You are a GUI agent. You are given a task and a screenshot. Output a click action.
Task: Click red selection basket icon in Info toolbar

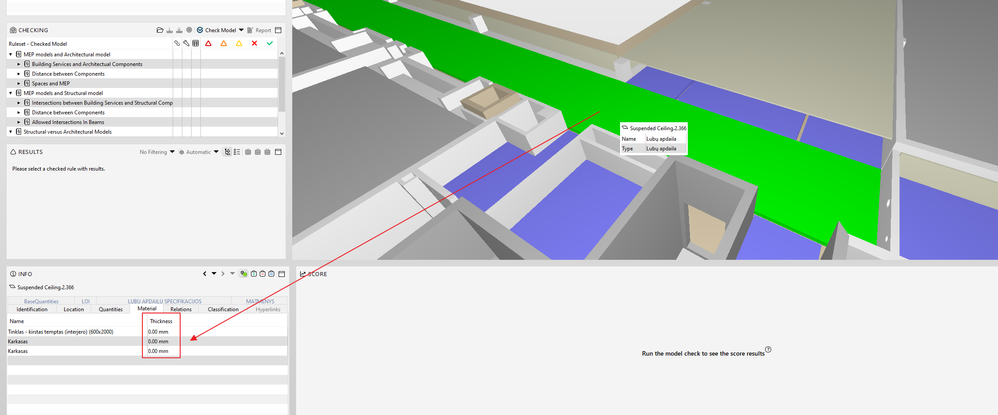click(x=262, y=274)
